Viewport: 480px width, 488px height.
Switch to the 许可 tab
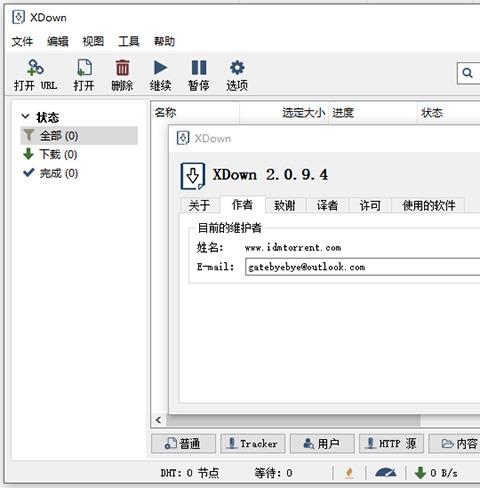(370, 205)
